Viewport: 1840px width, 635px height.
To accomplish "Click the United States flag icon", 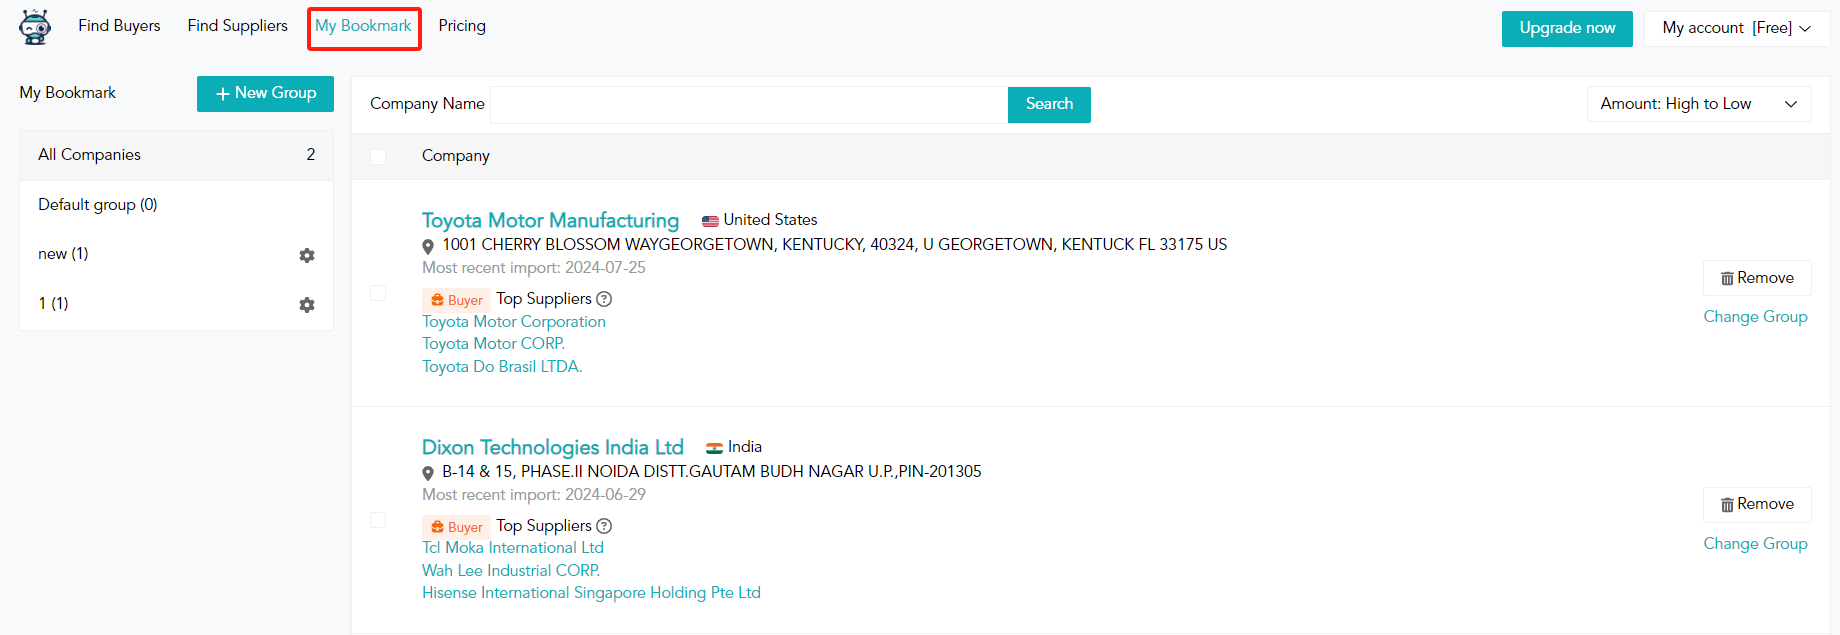I will (x=710, y=221).
